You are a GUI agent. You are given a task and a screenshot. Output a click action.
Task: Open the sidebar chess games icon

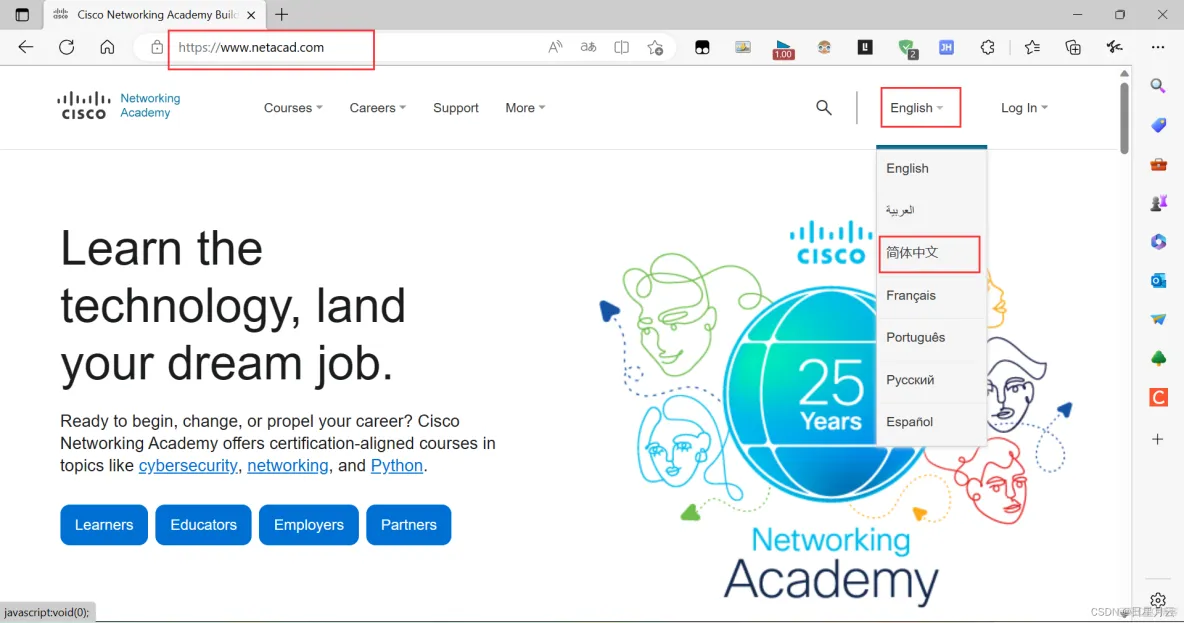click(x=1158, y=202)
